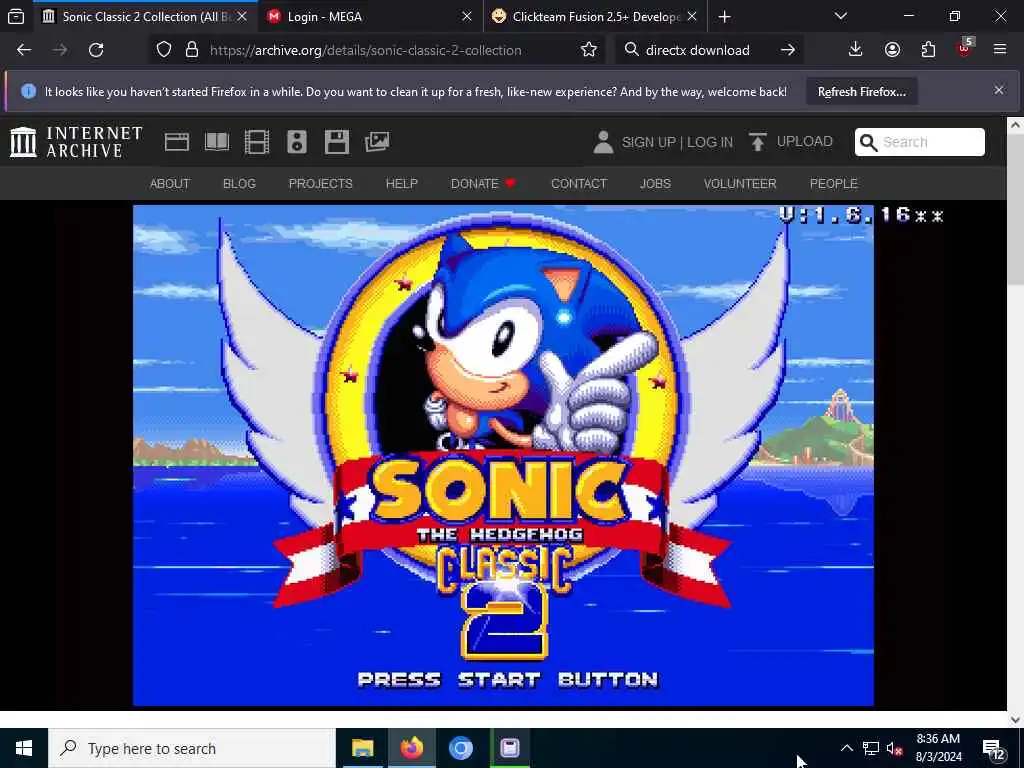The width and height of the screenshot is (1024, 768).
Task: Open the Windows Start menu
Action: 24,748
